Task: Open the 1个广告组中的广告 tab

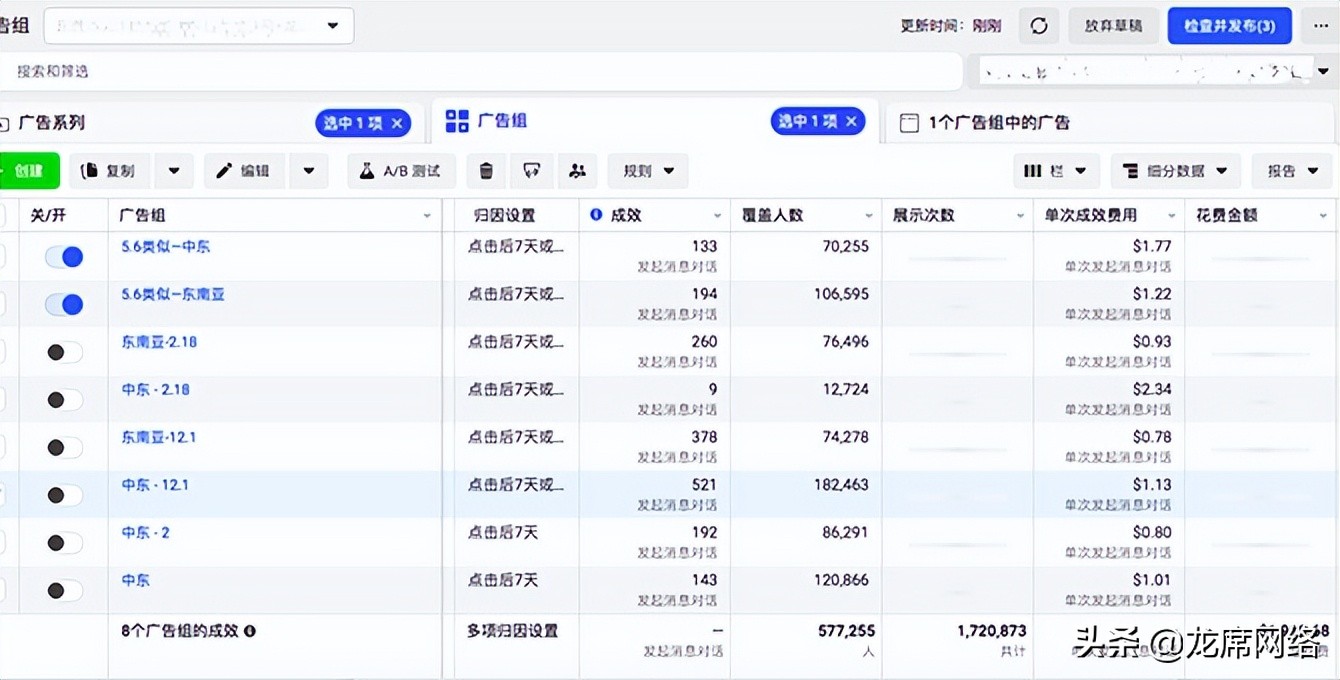Action: pyautogui.click(x=1000, y=122)
